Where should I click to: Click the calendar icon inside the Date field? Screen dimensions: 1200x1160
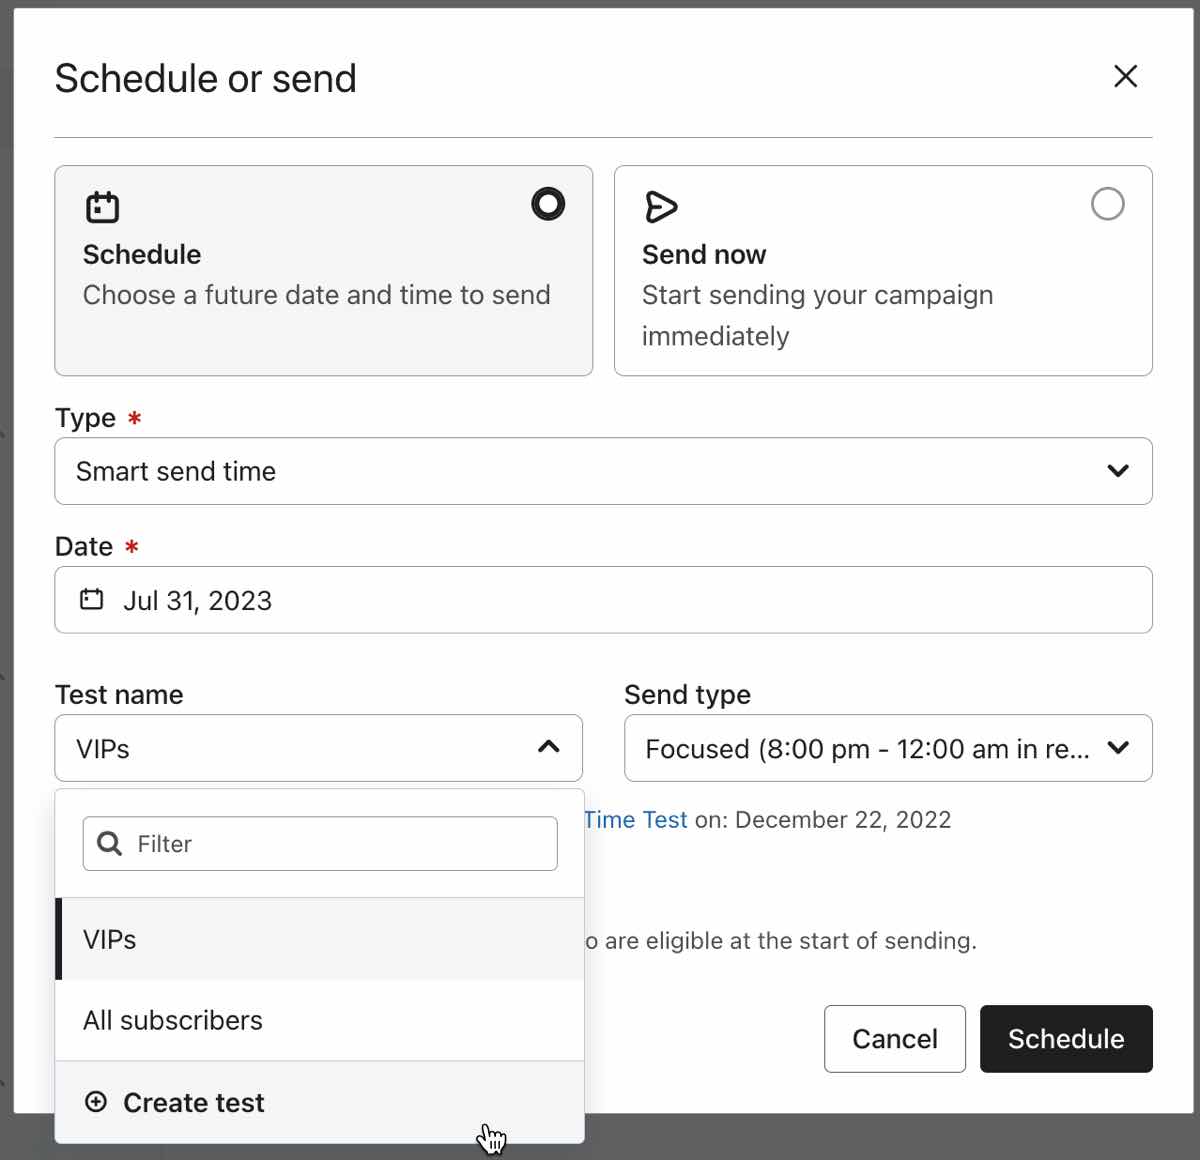click(90, 599)
